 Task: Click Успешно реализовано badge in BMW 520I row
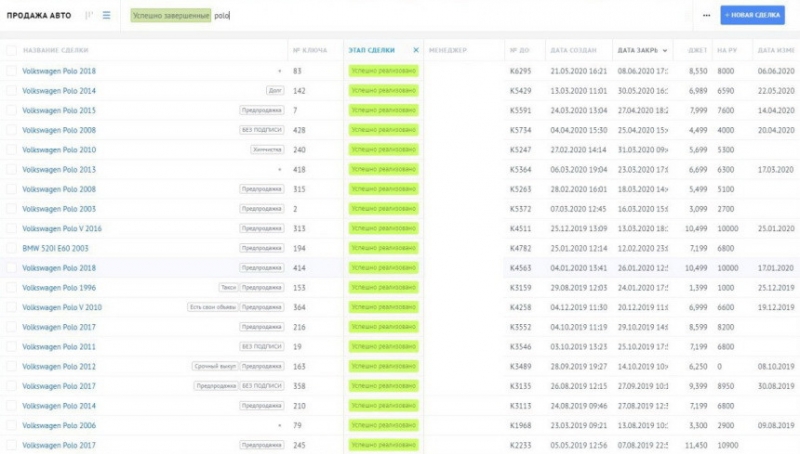(x=383, y=248)
